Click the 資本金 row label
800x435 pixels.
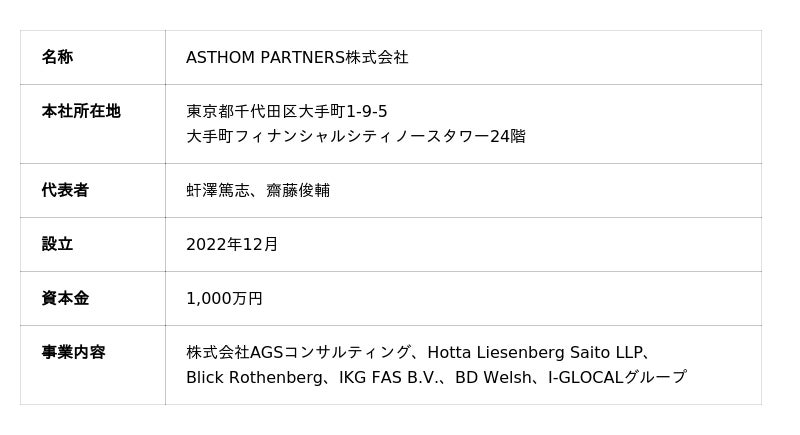coord(65,298)
